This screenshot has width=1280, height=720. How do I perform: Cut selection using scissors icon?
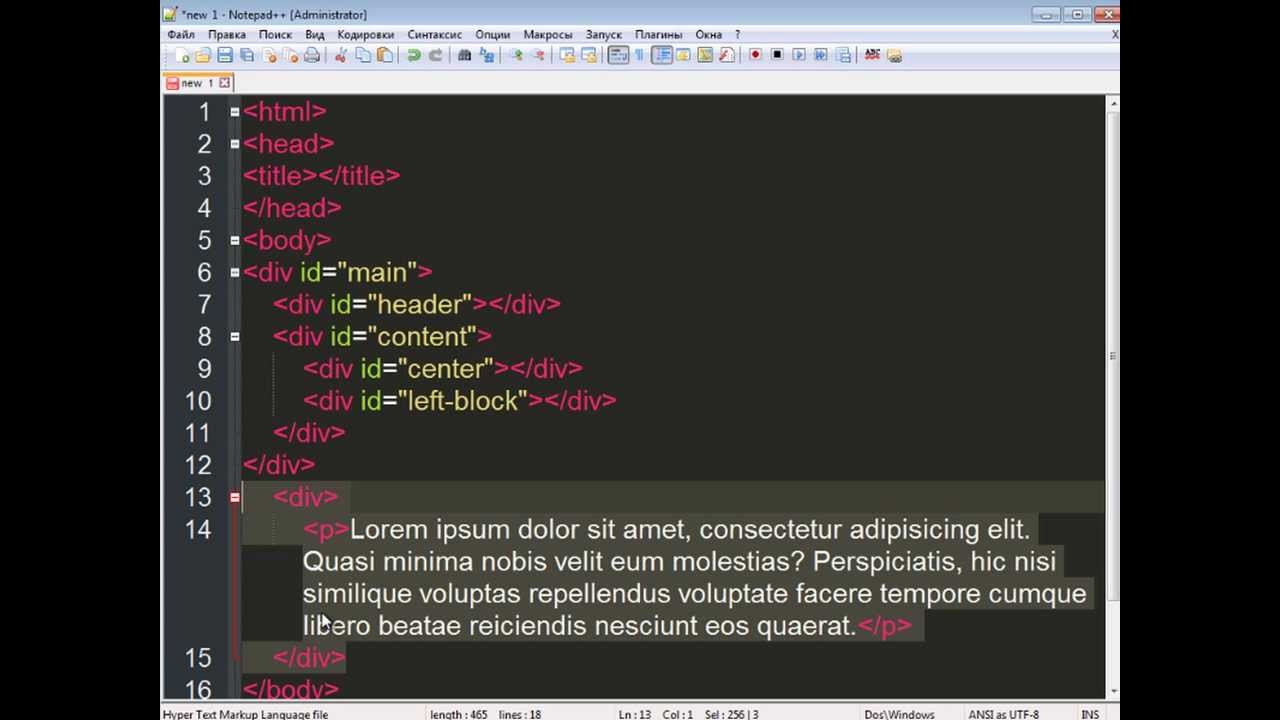click(x=341, y=55)
